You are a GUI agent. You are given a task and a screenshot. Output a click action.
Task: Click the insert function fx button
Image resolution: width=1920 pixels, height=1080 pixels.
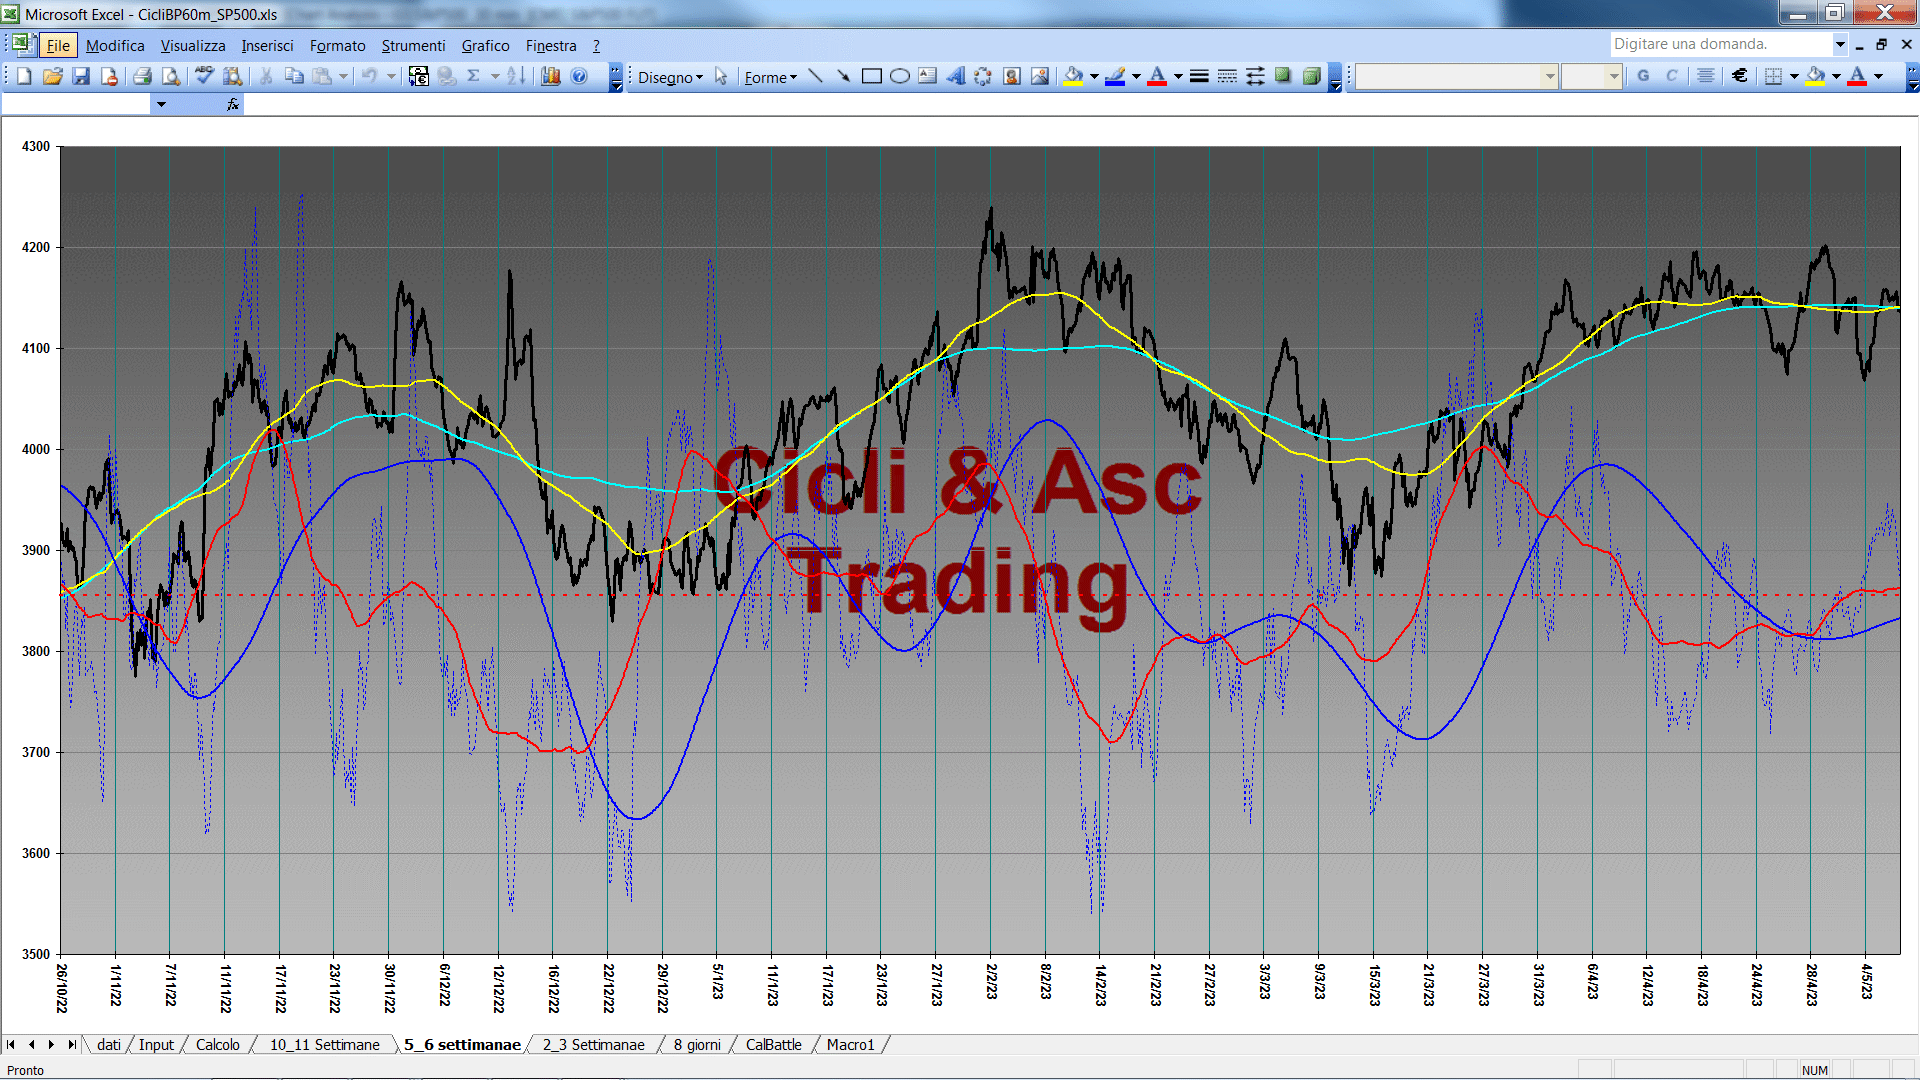pyautogui.click(x=233, y=104)
